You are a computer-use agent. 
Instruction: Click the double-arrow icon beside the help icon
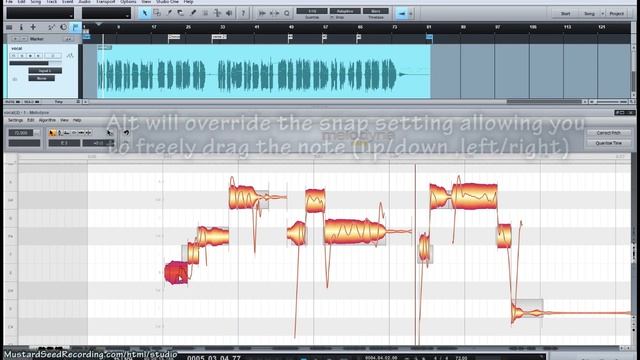262,13
